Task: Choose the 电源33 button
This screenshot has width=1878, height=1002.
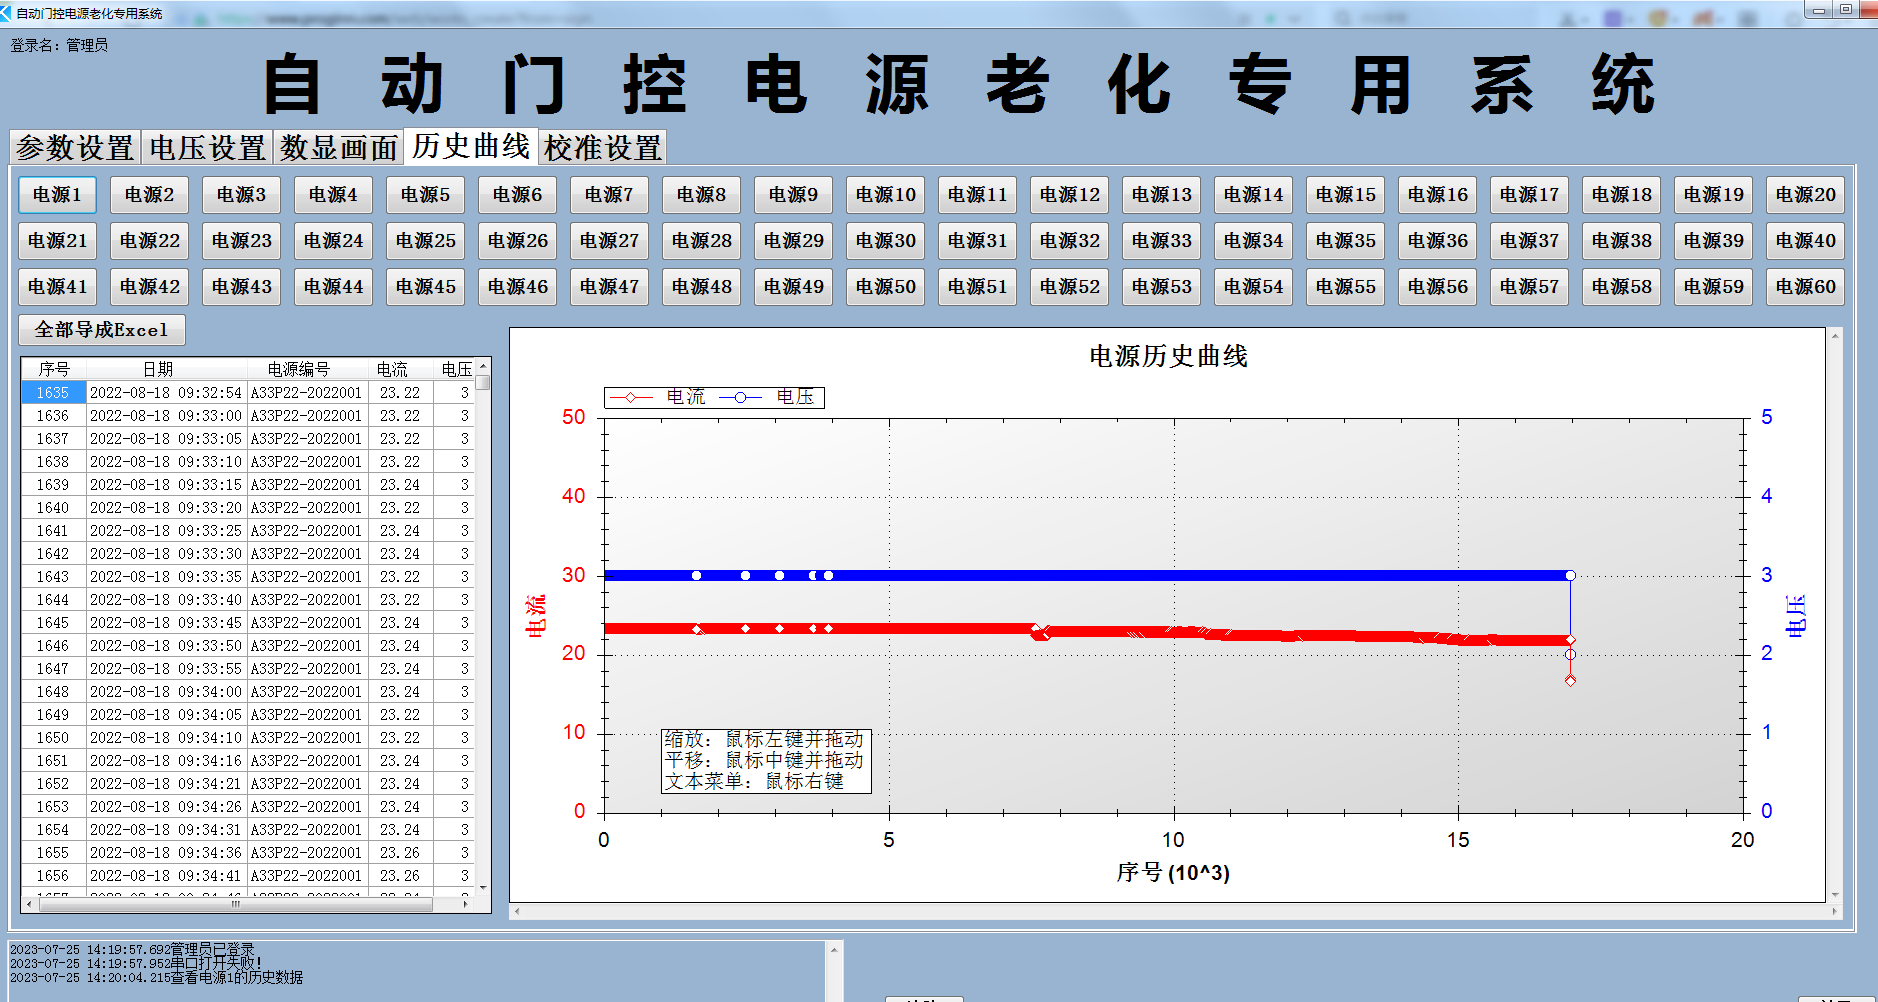Action: point(1161,241)
